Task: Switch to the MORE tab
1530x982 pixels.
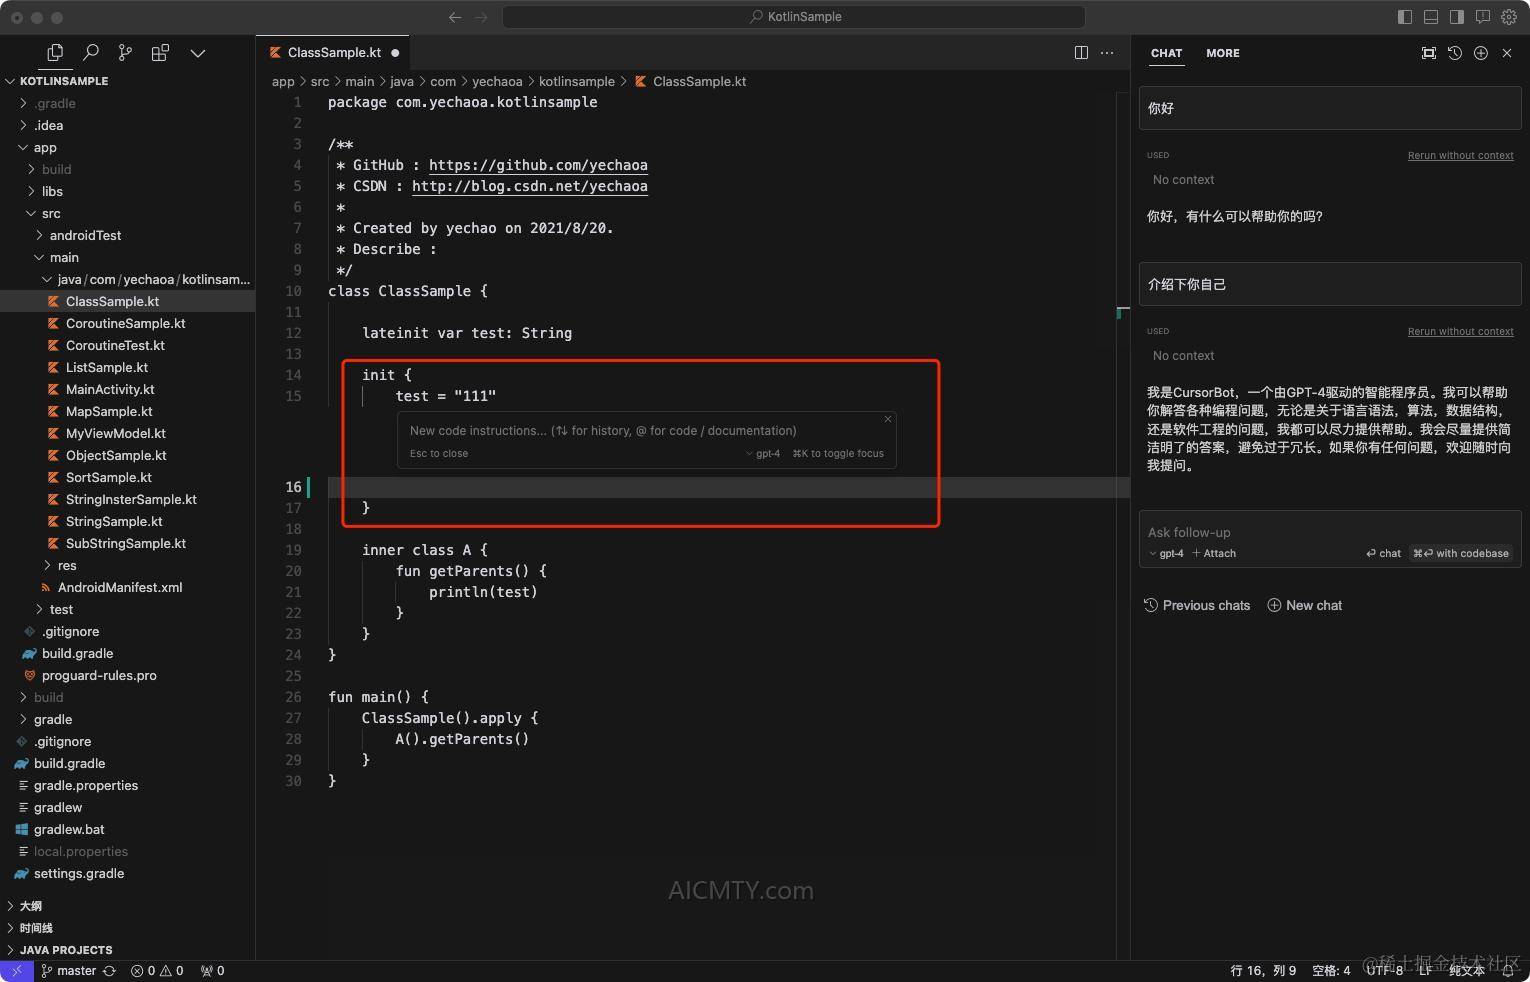Action: click(1222, 53)
